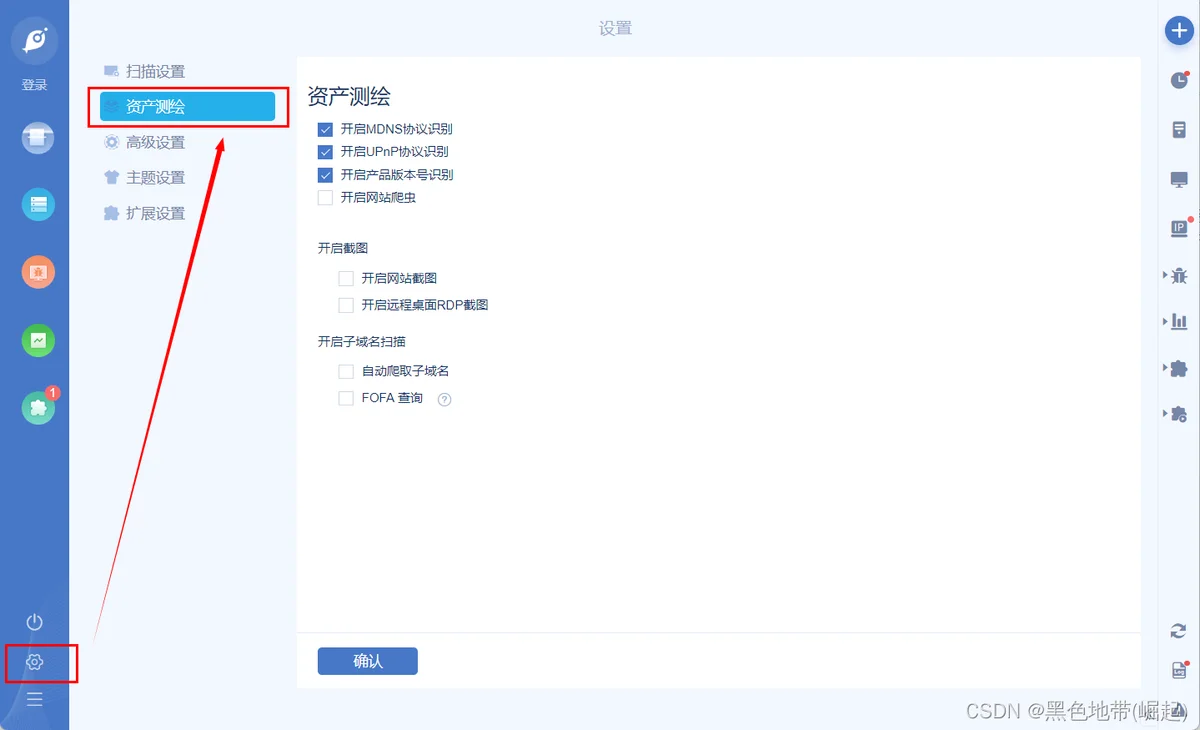Open the green report chart sidebar icon
1200x730 pixels.
point(38,340)
